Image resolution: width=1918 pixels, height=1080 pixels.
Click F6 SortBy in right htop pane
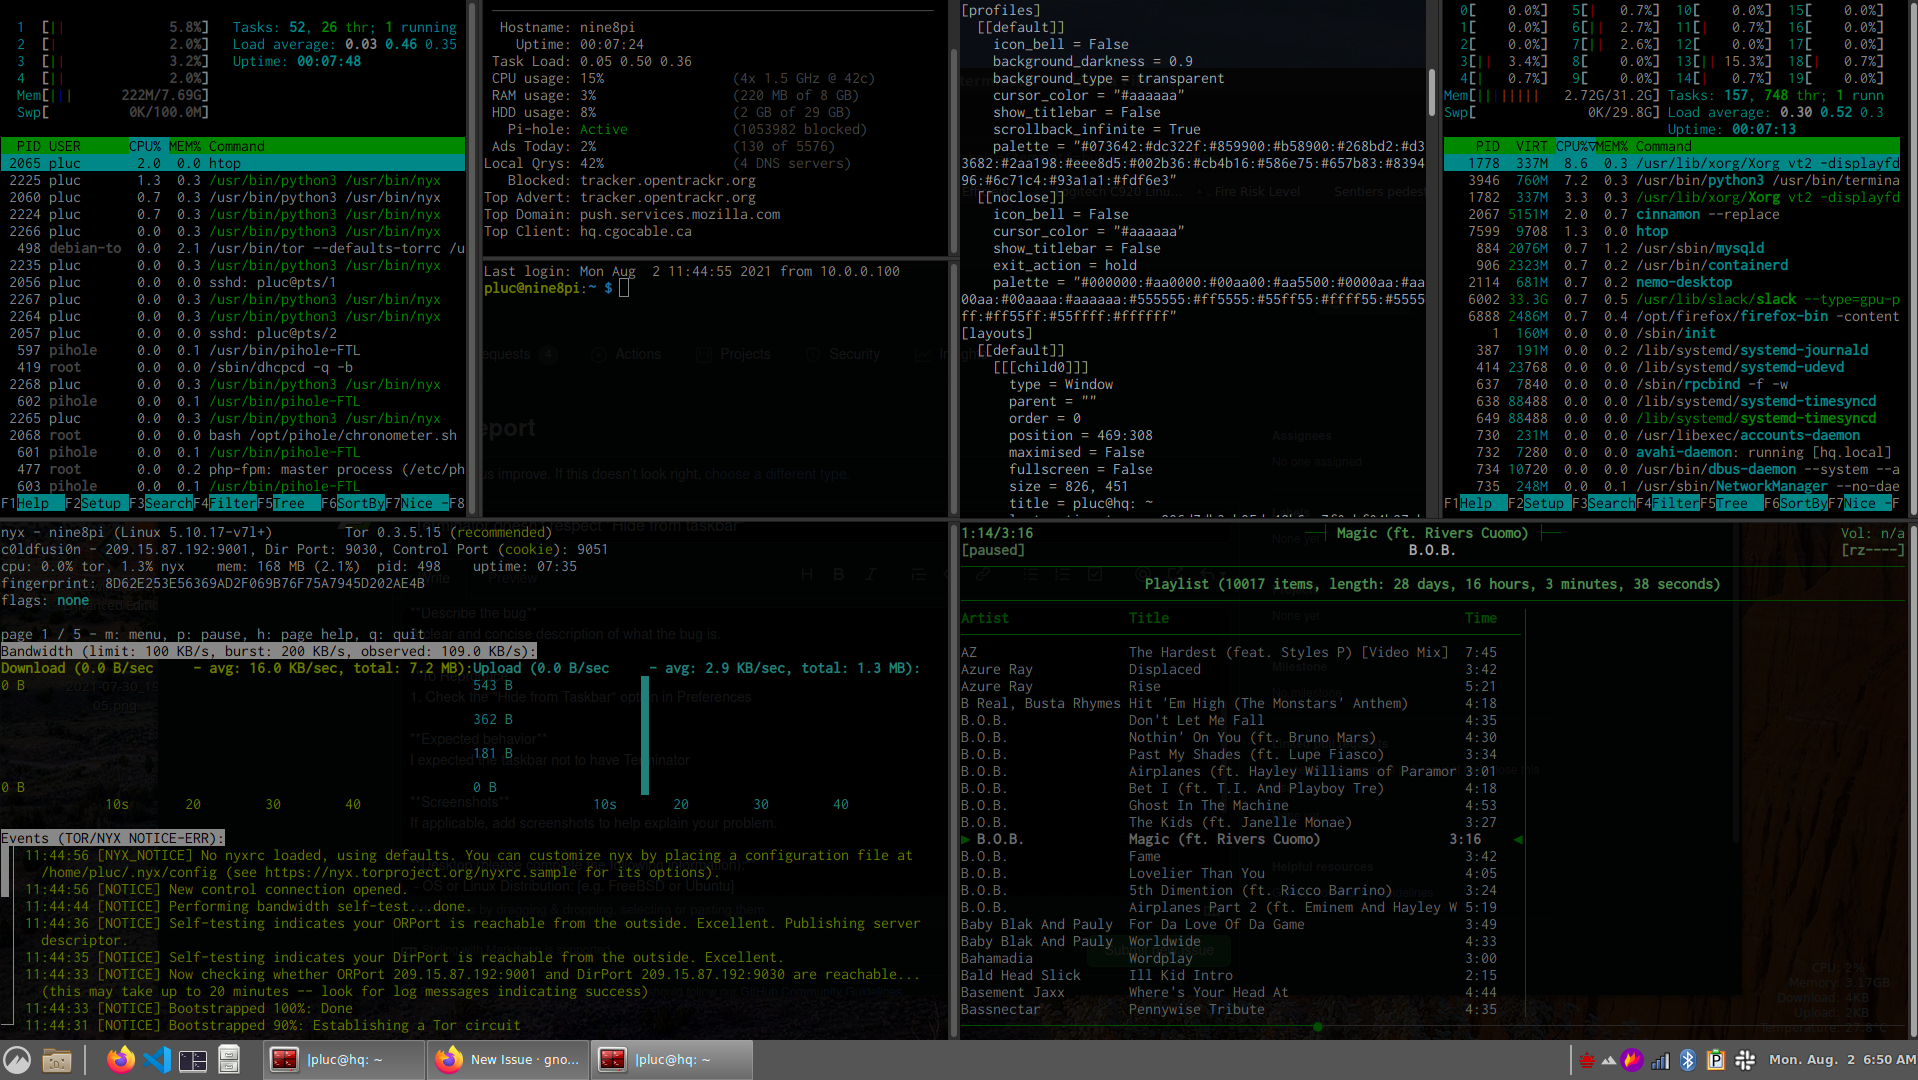(x=1796, y=503)
